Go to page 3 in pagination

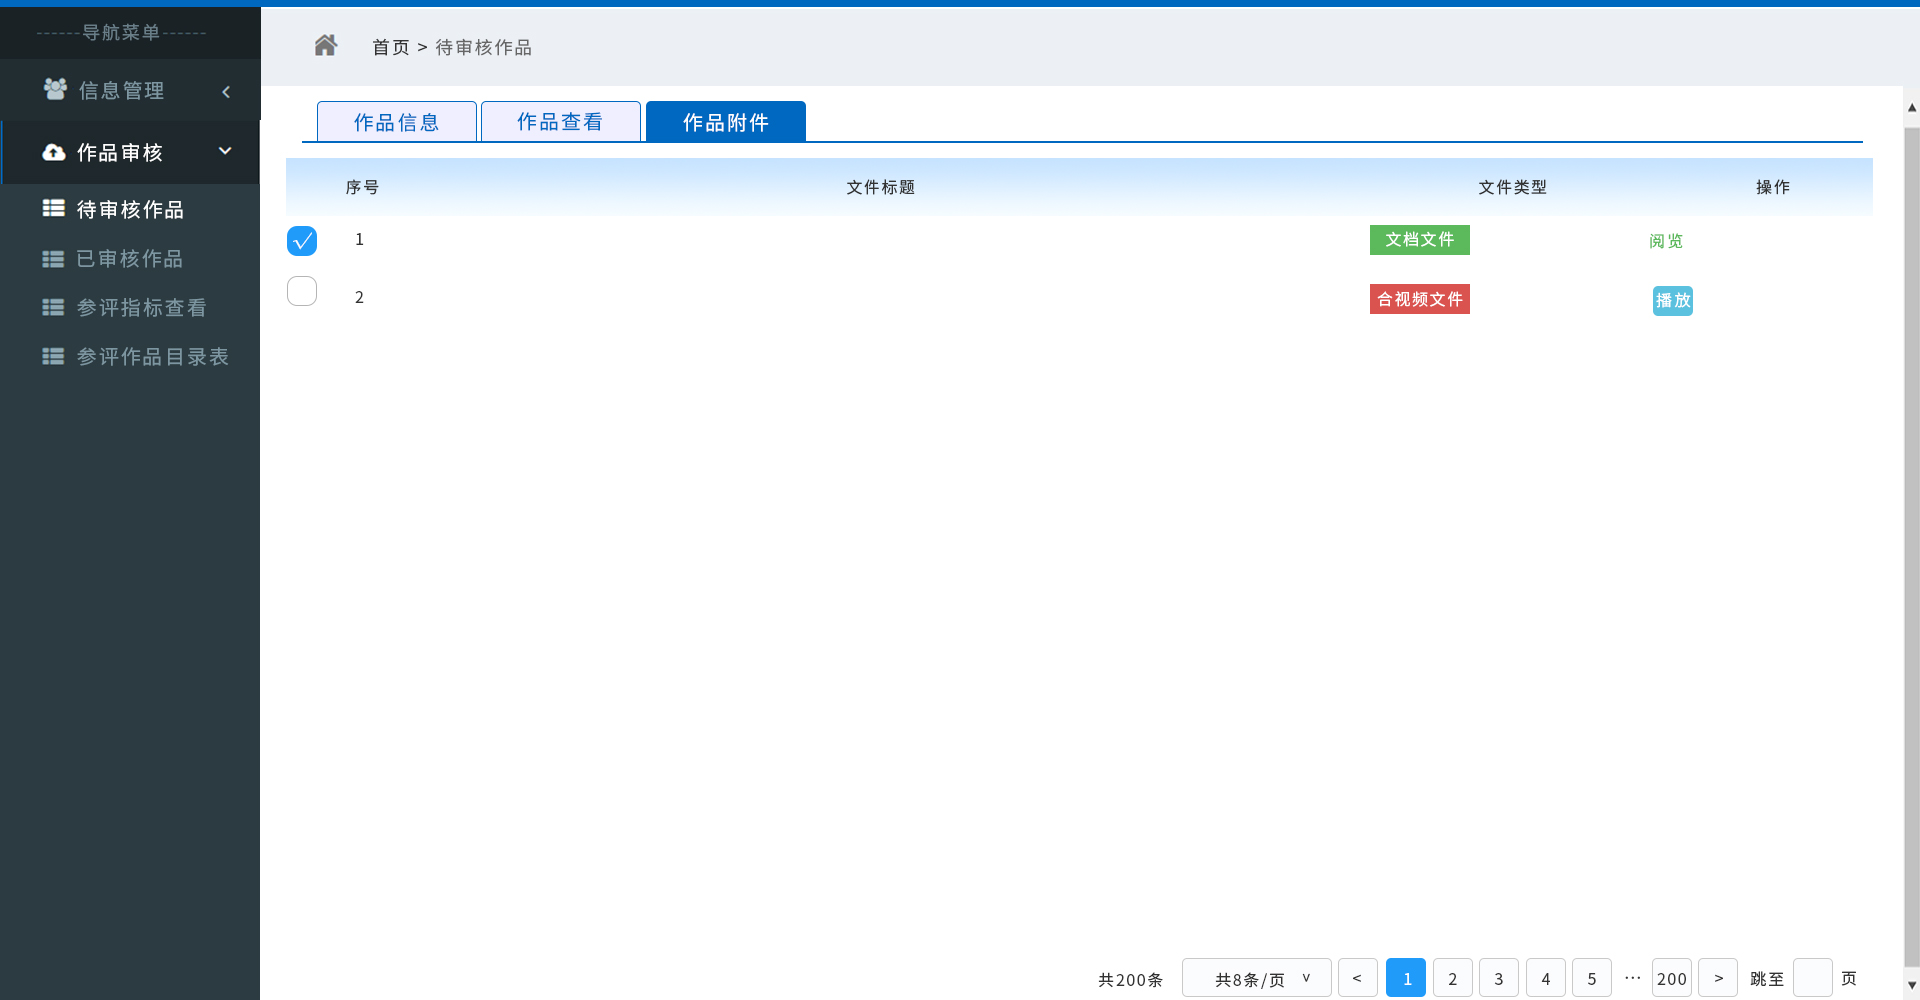click(1498, 978)
